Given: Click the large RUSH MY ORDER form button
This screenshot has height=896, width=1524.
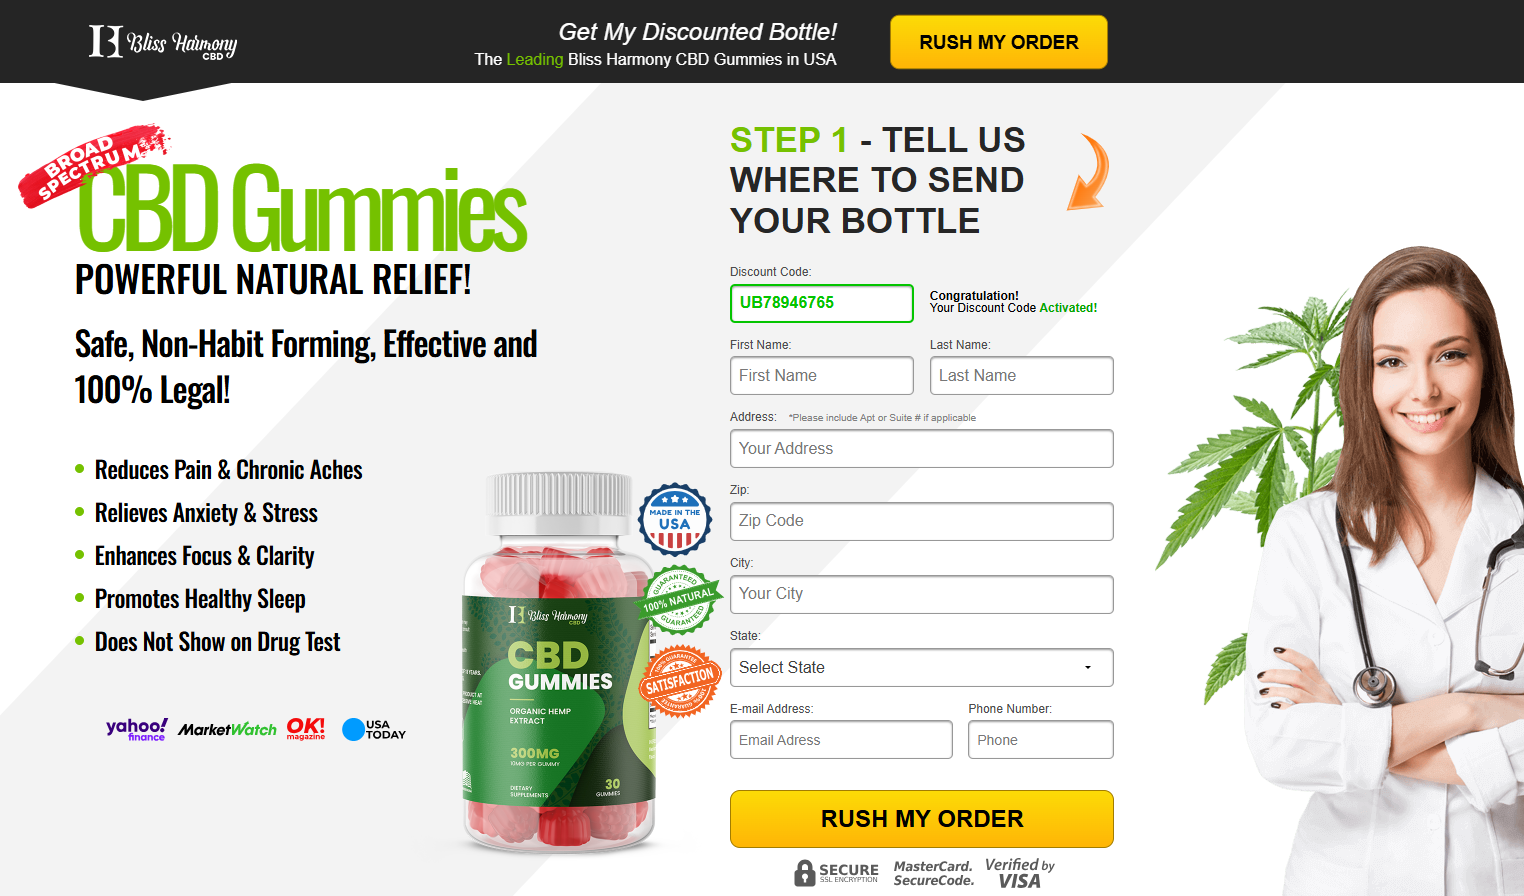Looking at the screenshot, I should pyautogui.click(x=921, y=819).
